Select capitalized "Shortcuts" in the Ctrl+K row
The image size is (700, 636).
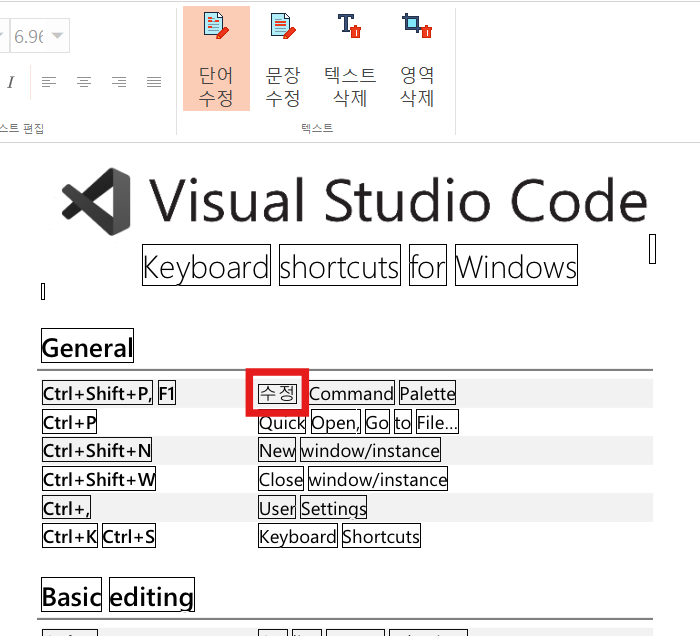(x=381, y=536)
